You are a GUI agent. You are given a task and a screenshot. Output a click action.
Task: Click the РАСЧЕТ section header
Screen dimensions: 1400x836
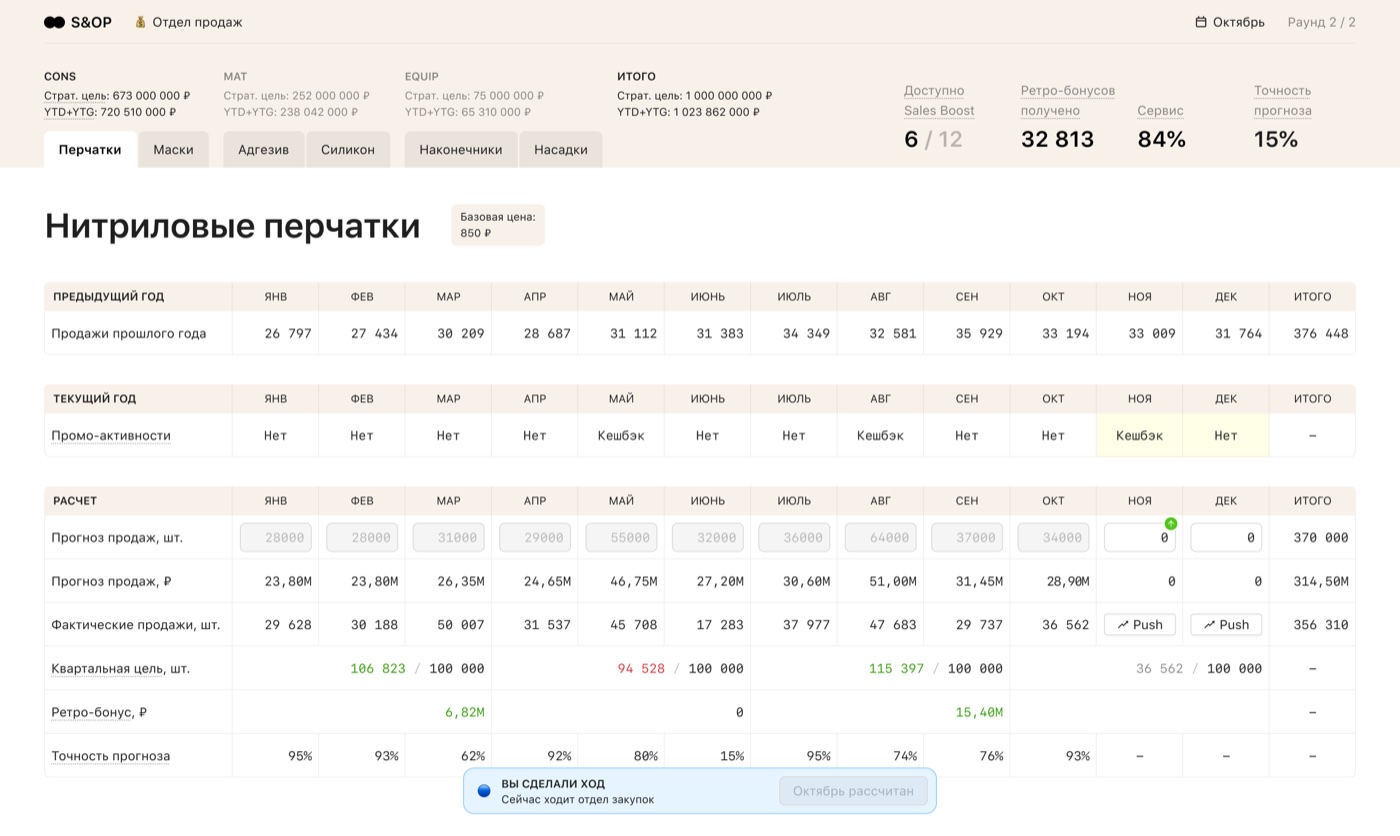pyautogui.click(x=75, y=501)
